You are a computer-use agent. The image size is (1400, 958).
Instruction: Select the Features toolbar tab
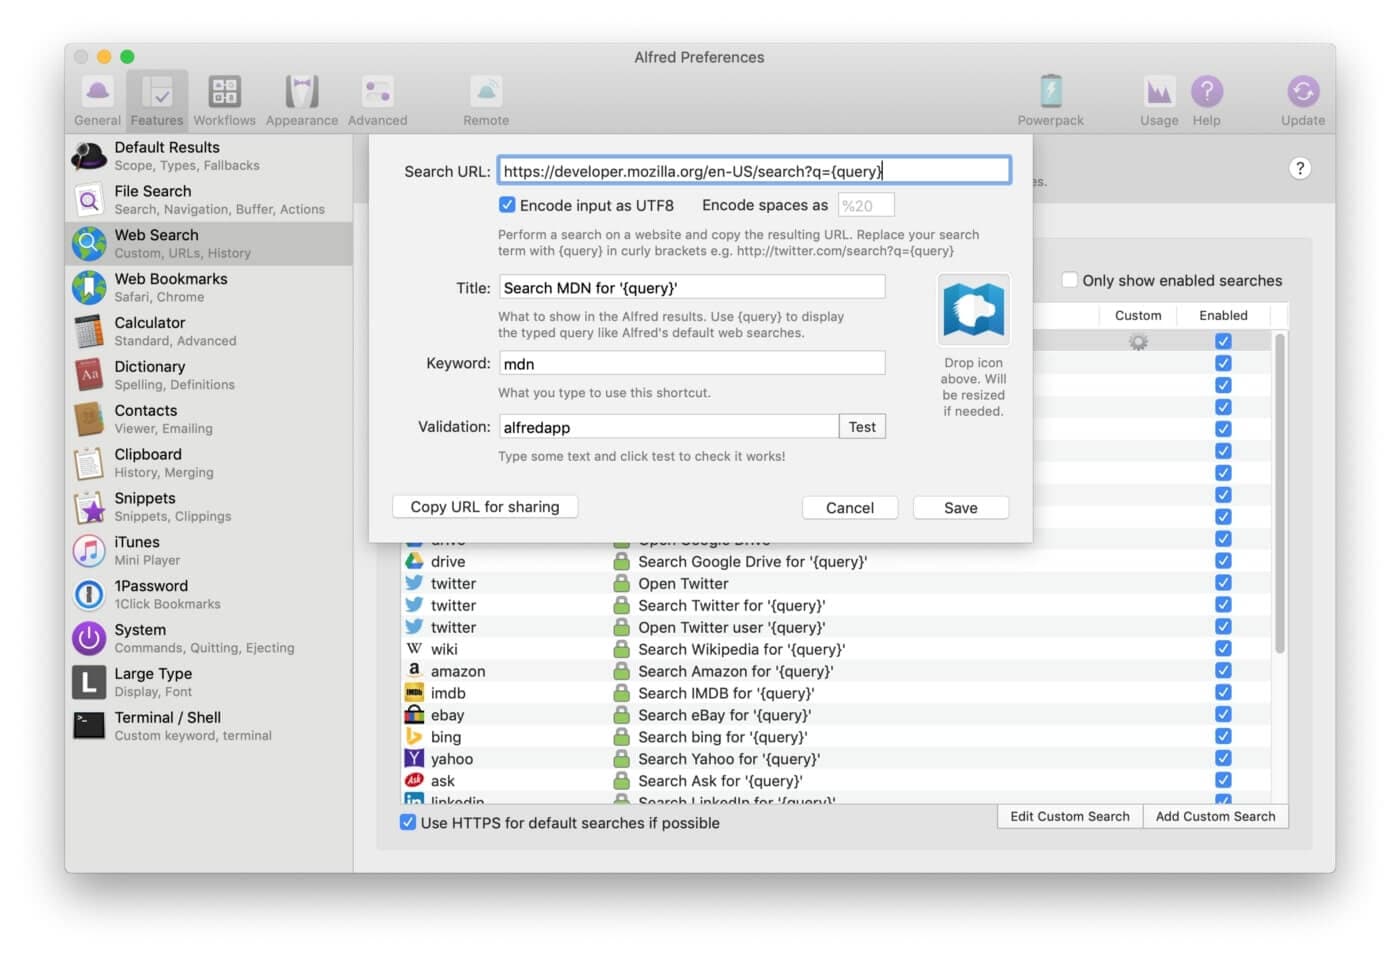[157, 101]
